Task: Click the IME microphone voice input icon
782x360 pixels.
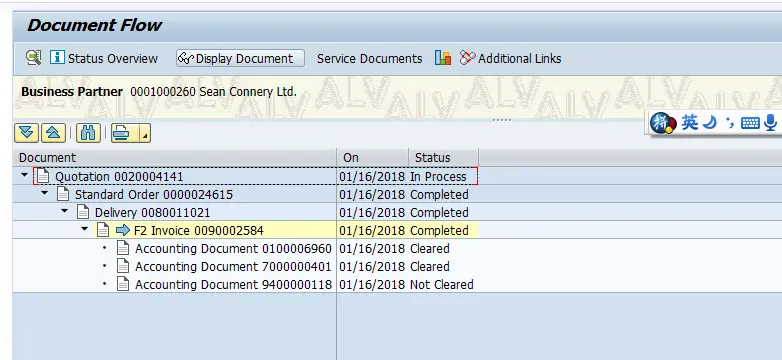Action: coord(771,122)
